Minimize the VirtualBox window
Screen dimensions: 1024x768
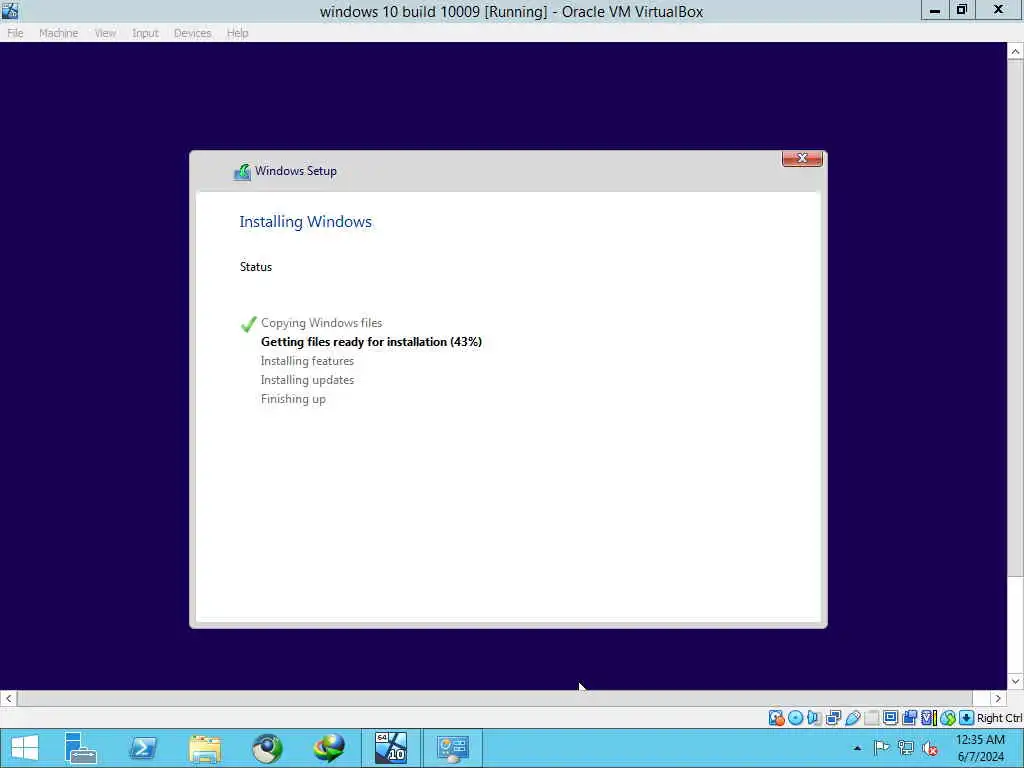click(x=935, y=10)
